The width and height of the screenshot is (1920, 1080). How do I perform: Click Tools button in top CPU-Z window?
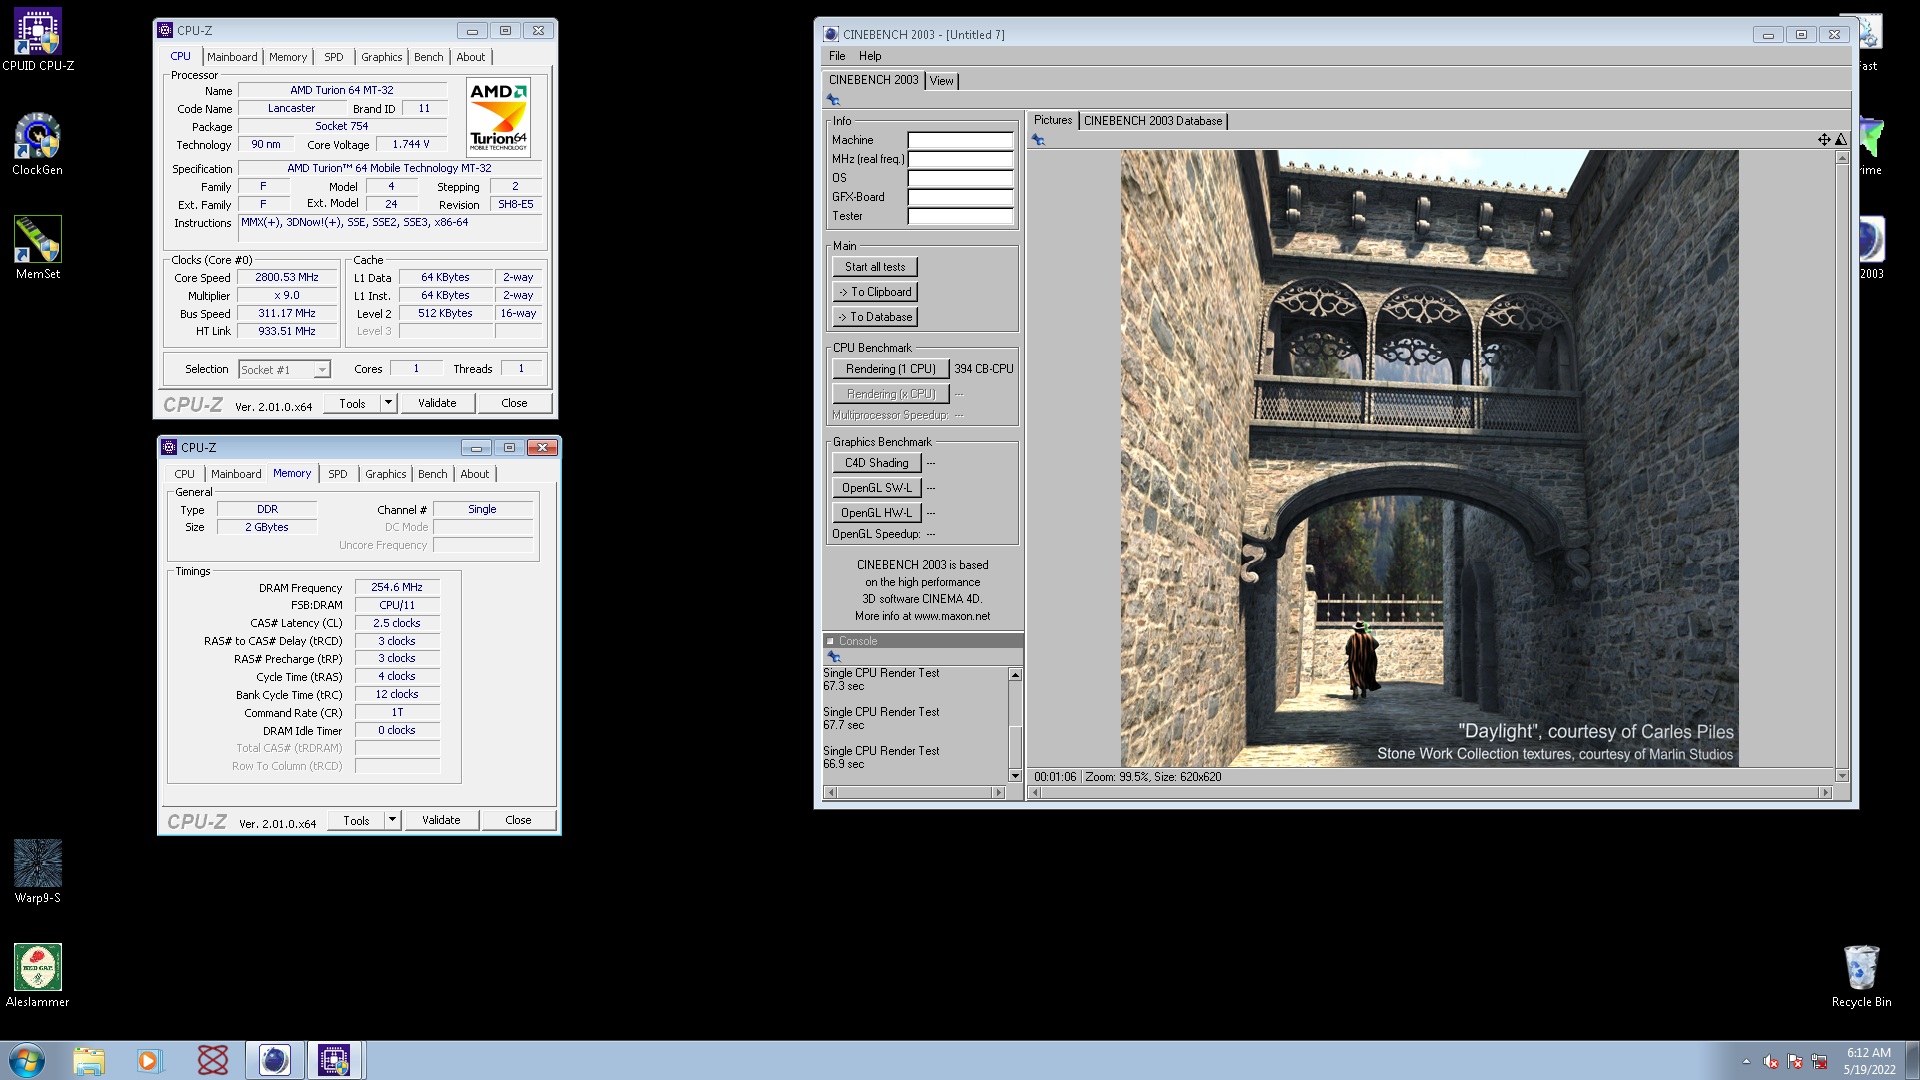pos(352,403)
